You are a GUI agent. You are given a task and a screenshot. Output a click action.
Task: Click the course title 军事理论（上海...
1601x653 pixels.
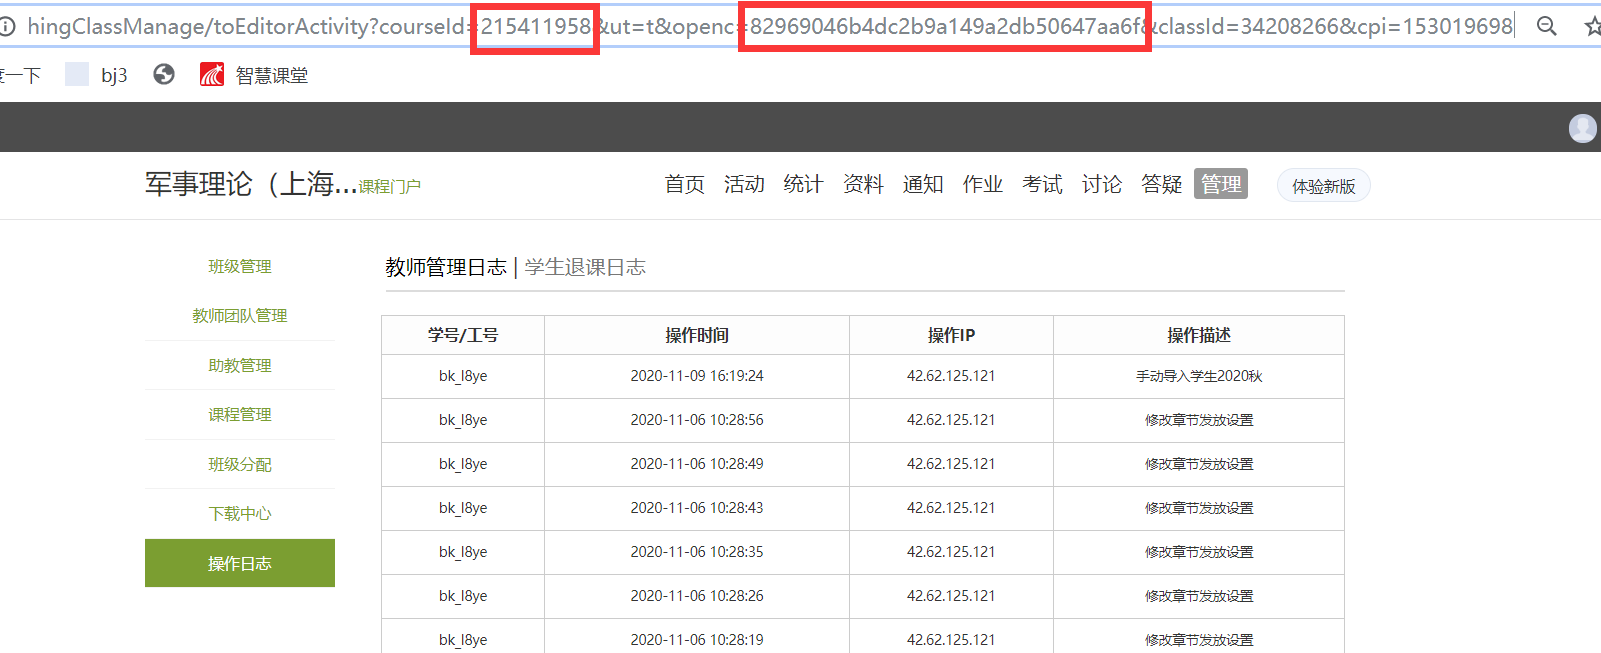[251, 184]
